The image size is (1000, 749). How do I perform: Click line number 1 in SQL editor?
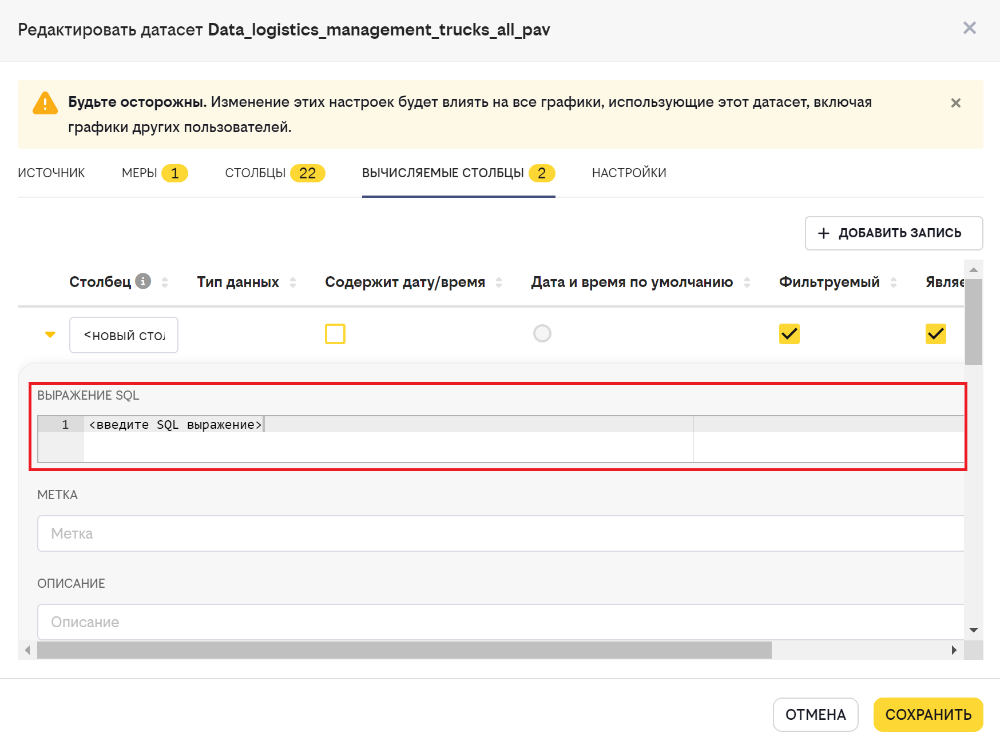[x=65, y=424]
